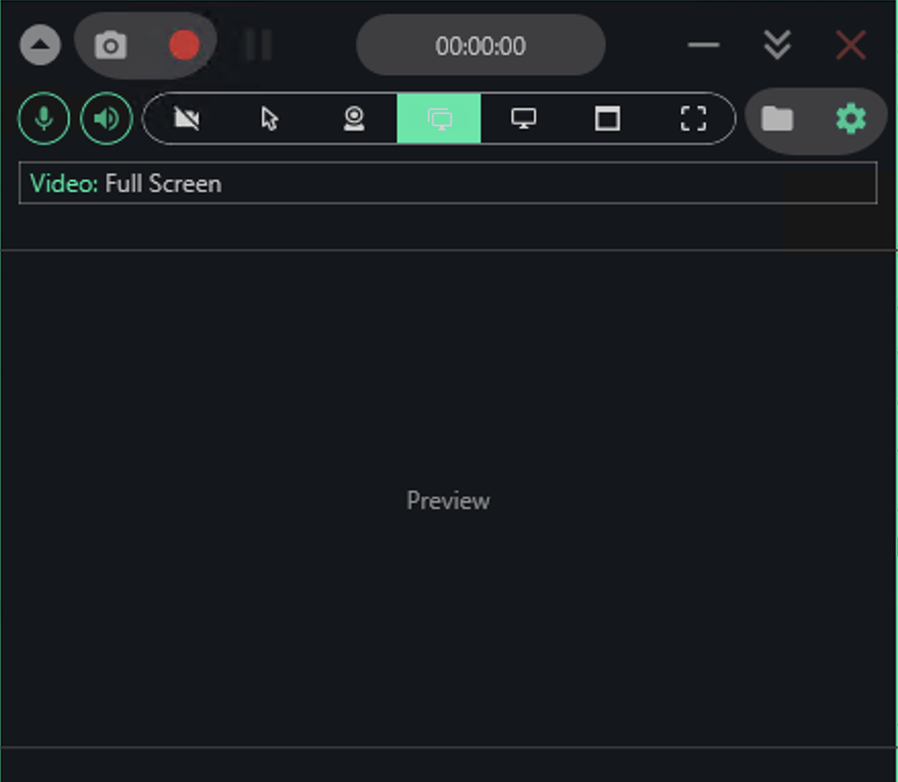Select the highlighted full screen multi-monitor mode

[439, 119]
